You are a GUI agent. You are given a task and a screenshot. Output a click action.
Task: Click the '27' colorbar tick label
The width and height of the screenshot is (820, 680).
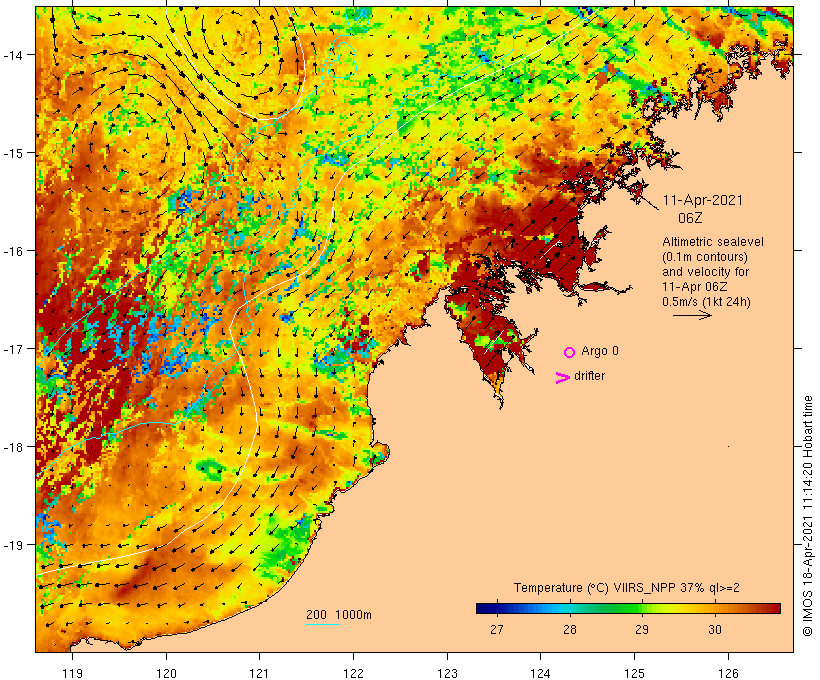coord(497,629)
